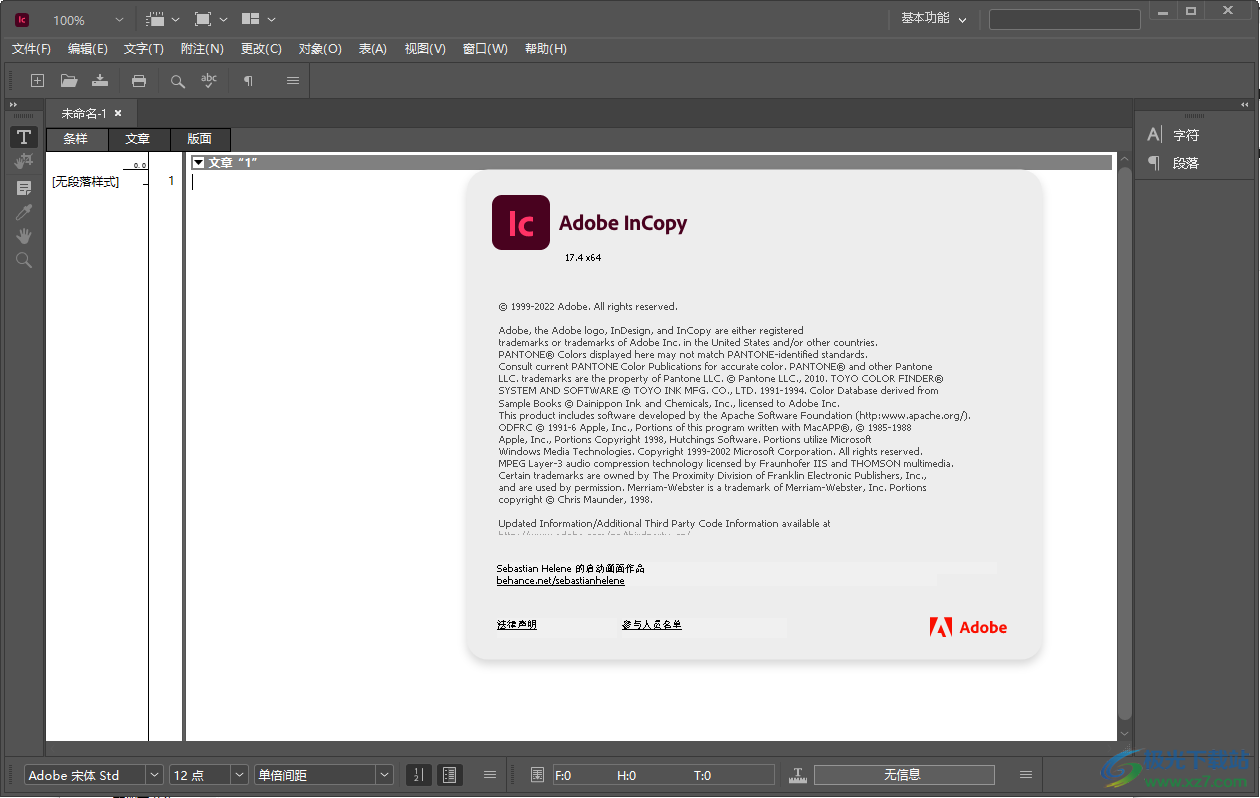Select the Eyedropper tool
The image size is (1260, 798).
(24, 212)
